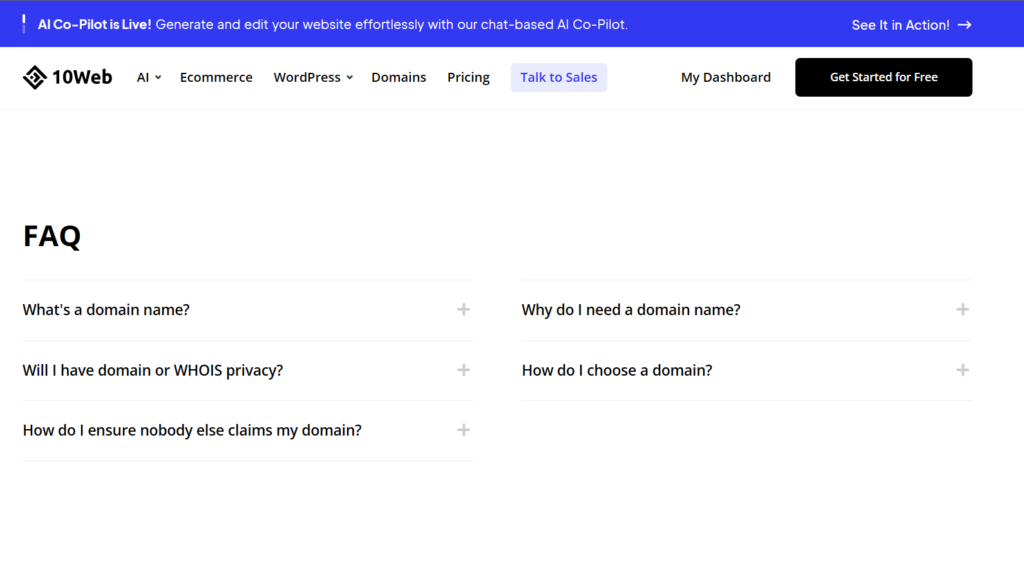Expand "Why do I need a domain name?" plus icon

963,310
